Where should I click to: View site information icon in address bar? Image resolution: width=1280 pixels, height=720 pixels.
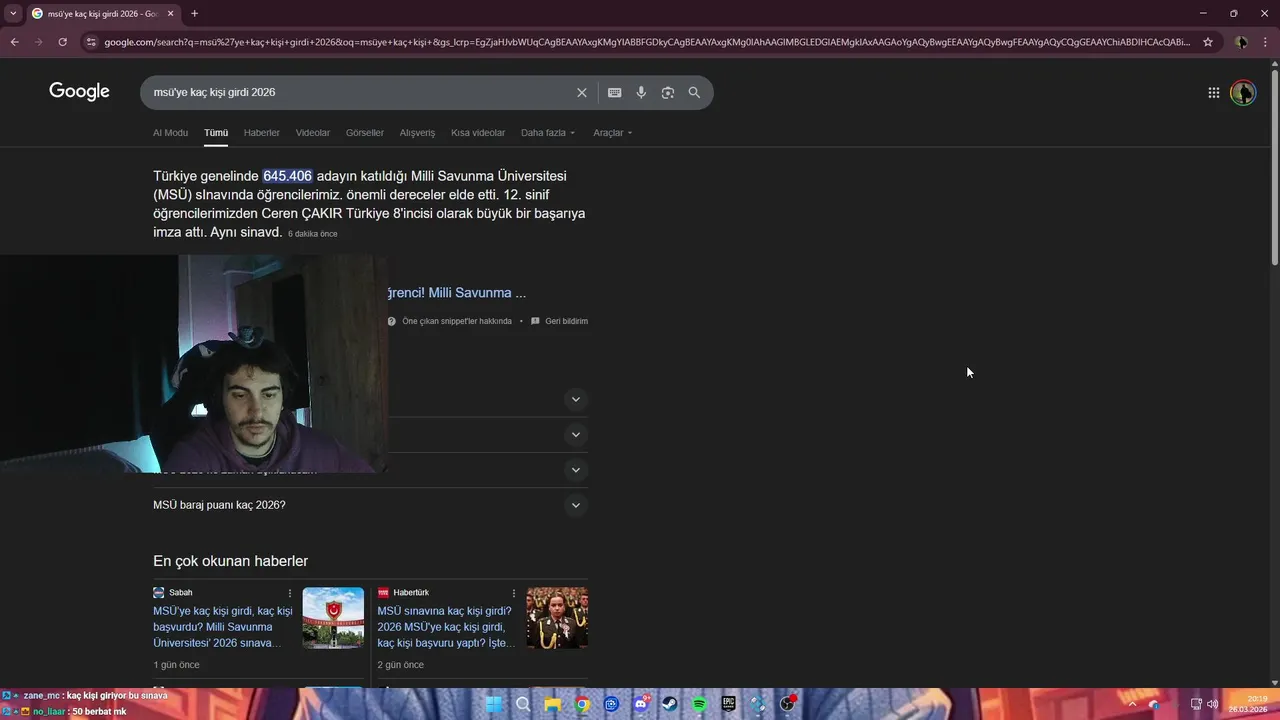[x=91, y=42]
